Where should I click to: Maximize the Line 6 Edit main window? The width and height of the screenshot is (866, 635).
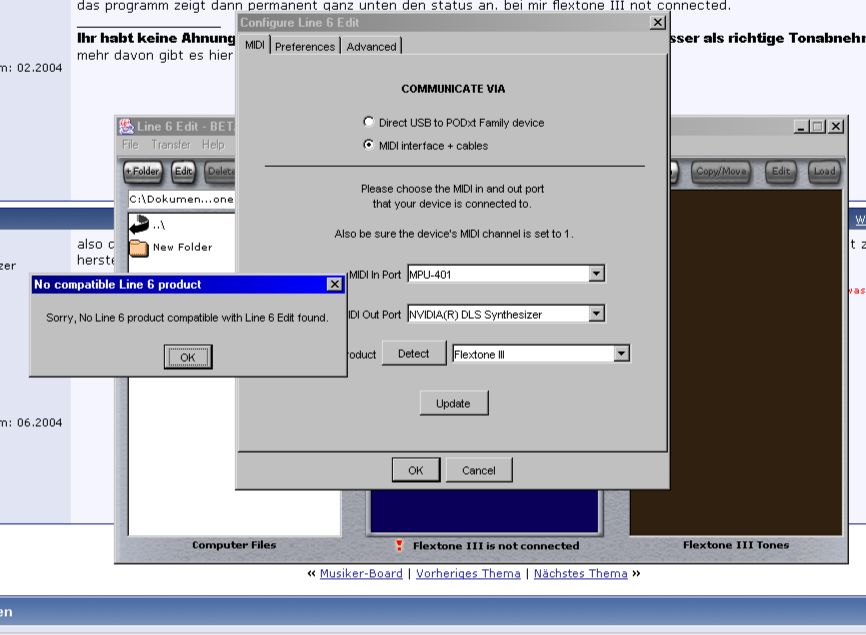pos(817,126)
